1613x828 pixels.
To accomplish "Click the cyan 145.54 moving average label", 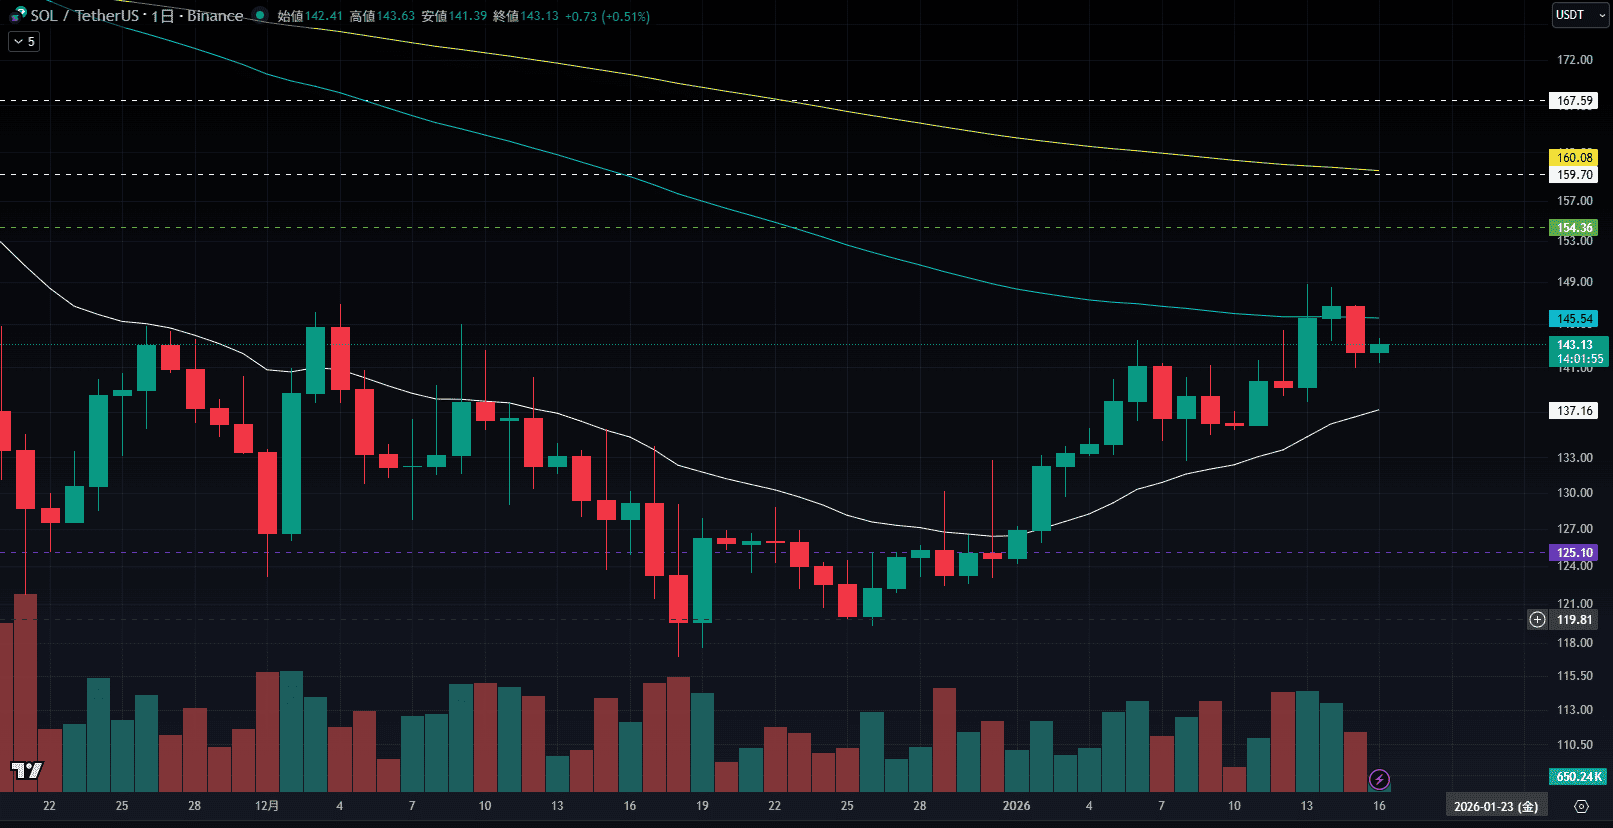I will 1573,319.
